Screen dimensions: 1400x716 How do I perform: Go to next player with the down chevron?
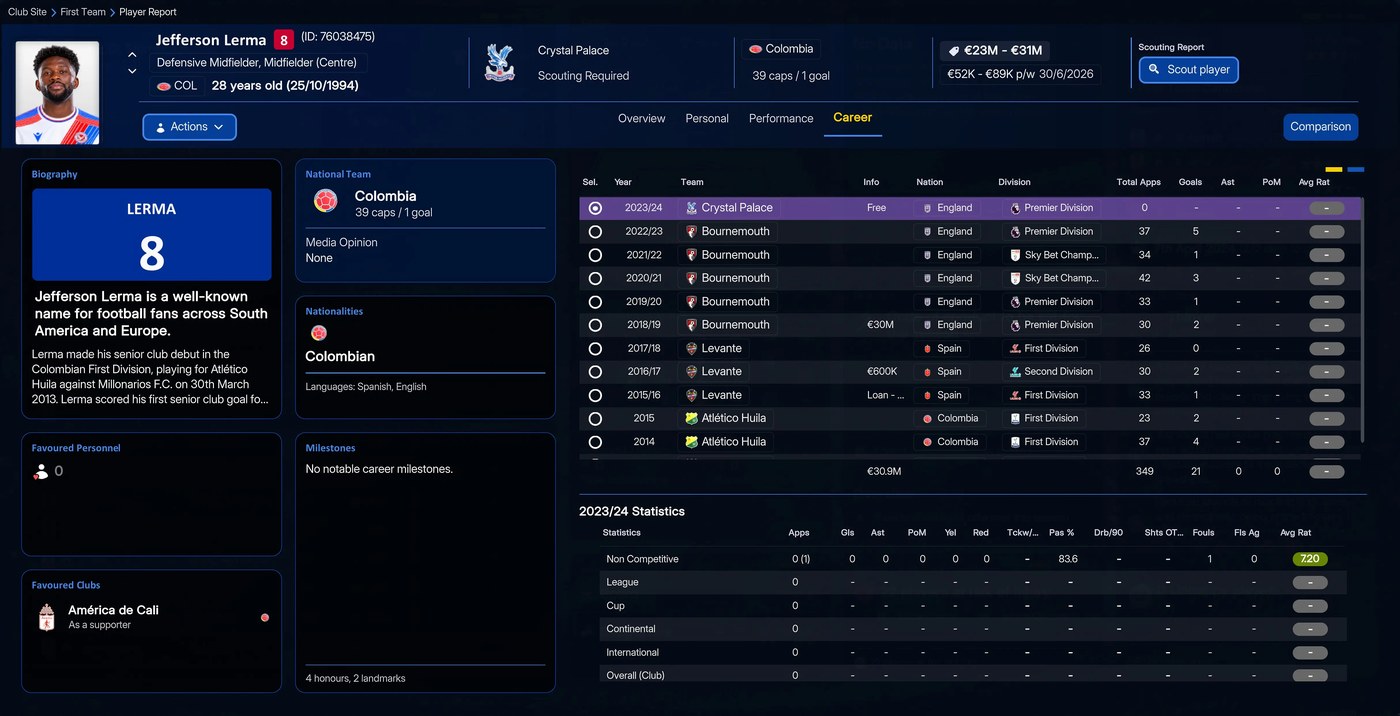click(132, 71)
